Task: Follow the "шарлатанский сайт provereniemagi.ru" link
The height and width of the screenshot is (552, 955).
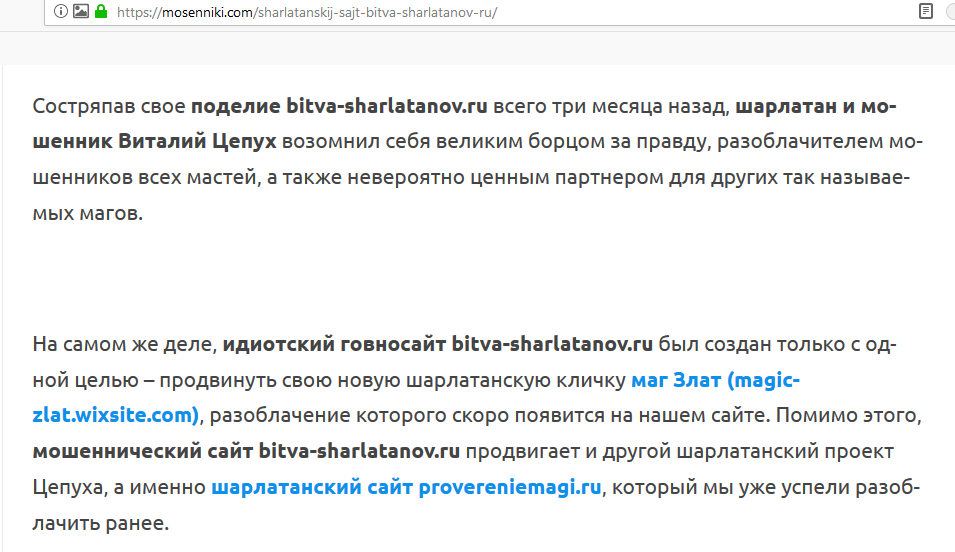Action: coord(405,488)
